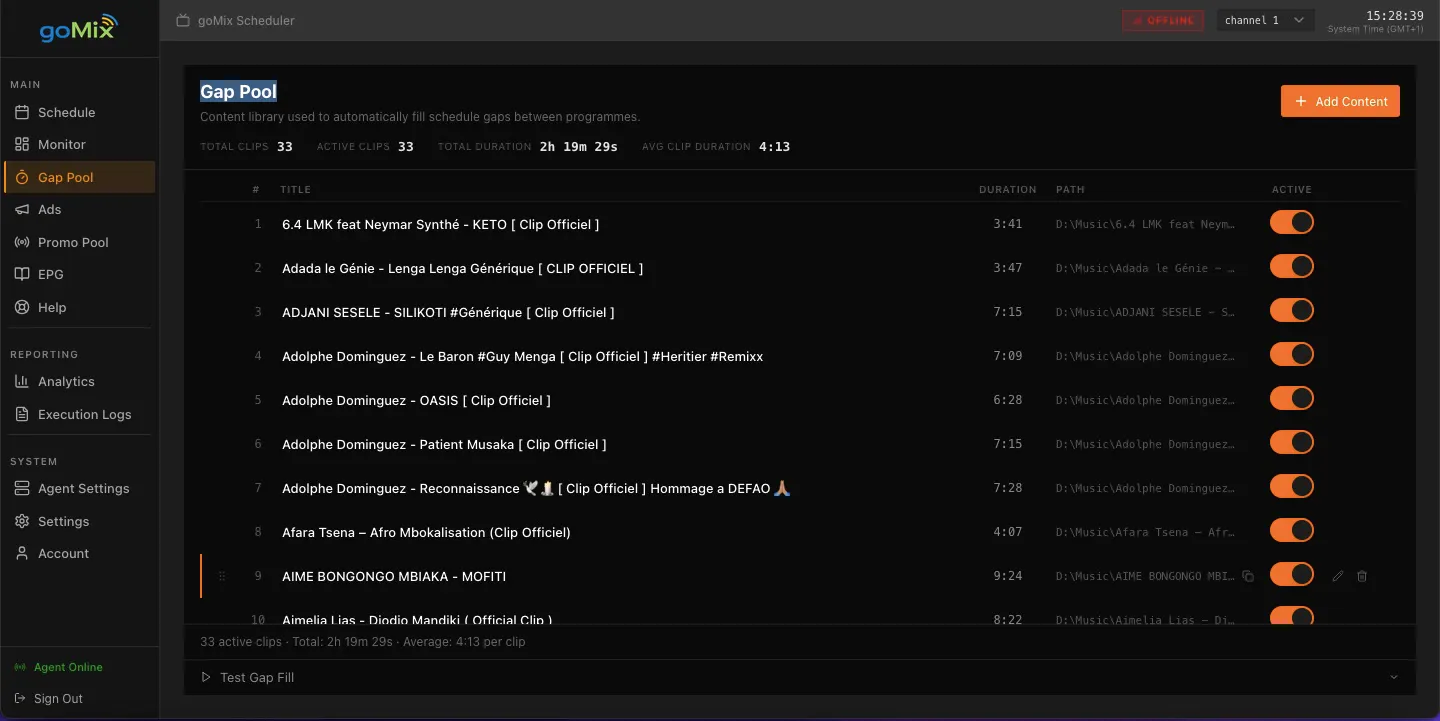Navigate to Promo Pool
Screen dimensions: 1440x721
[x=79, y=242]
